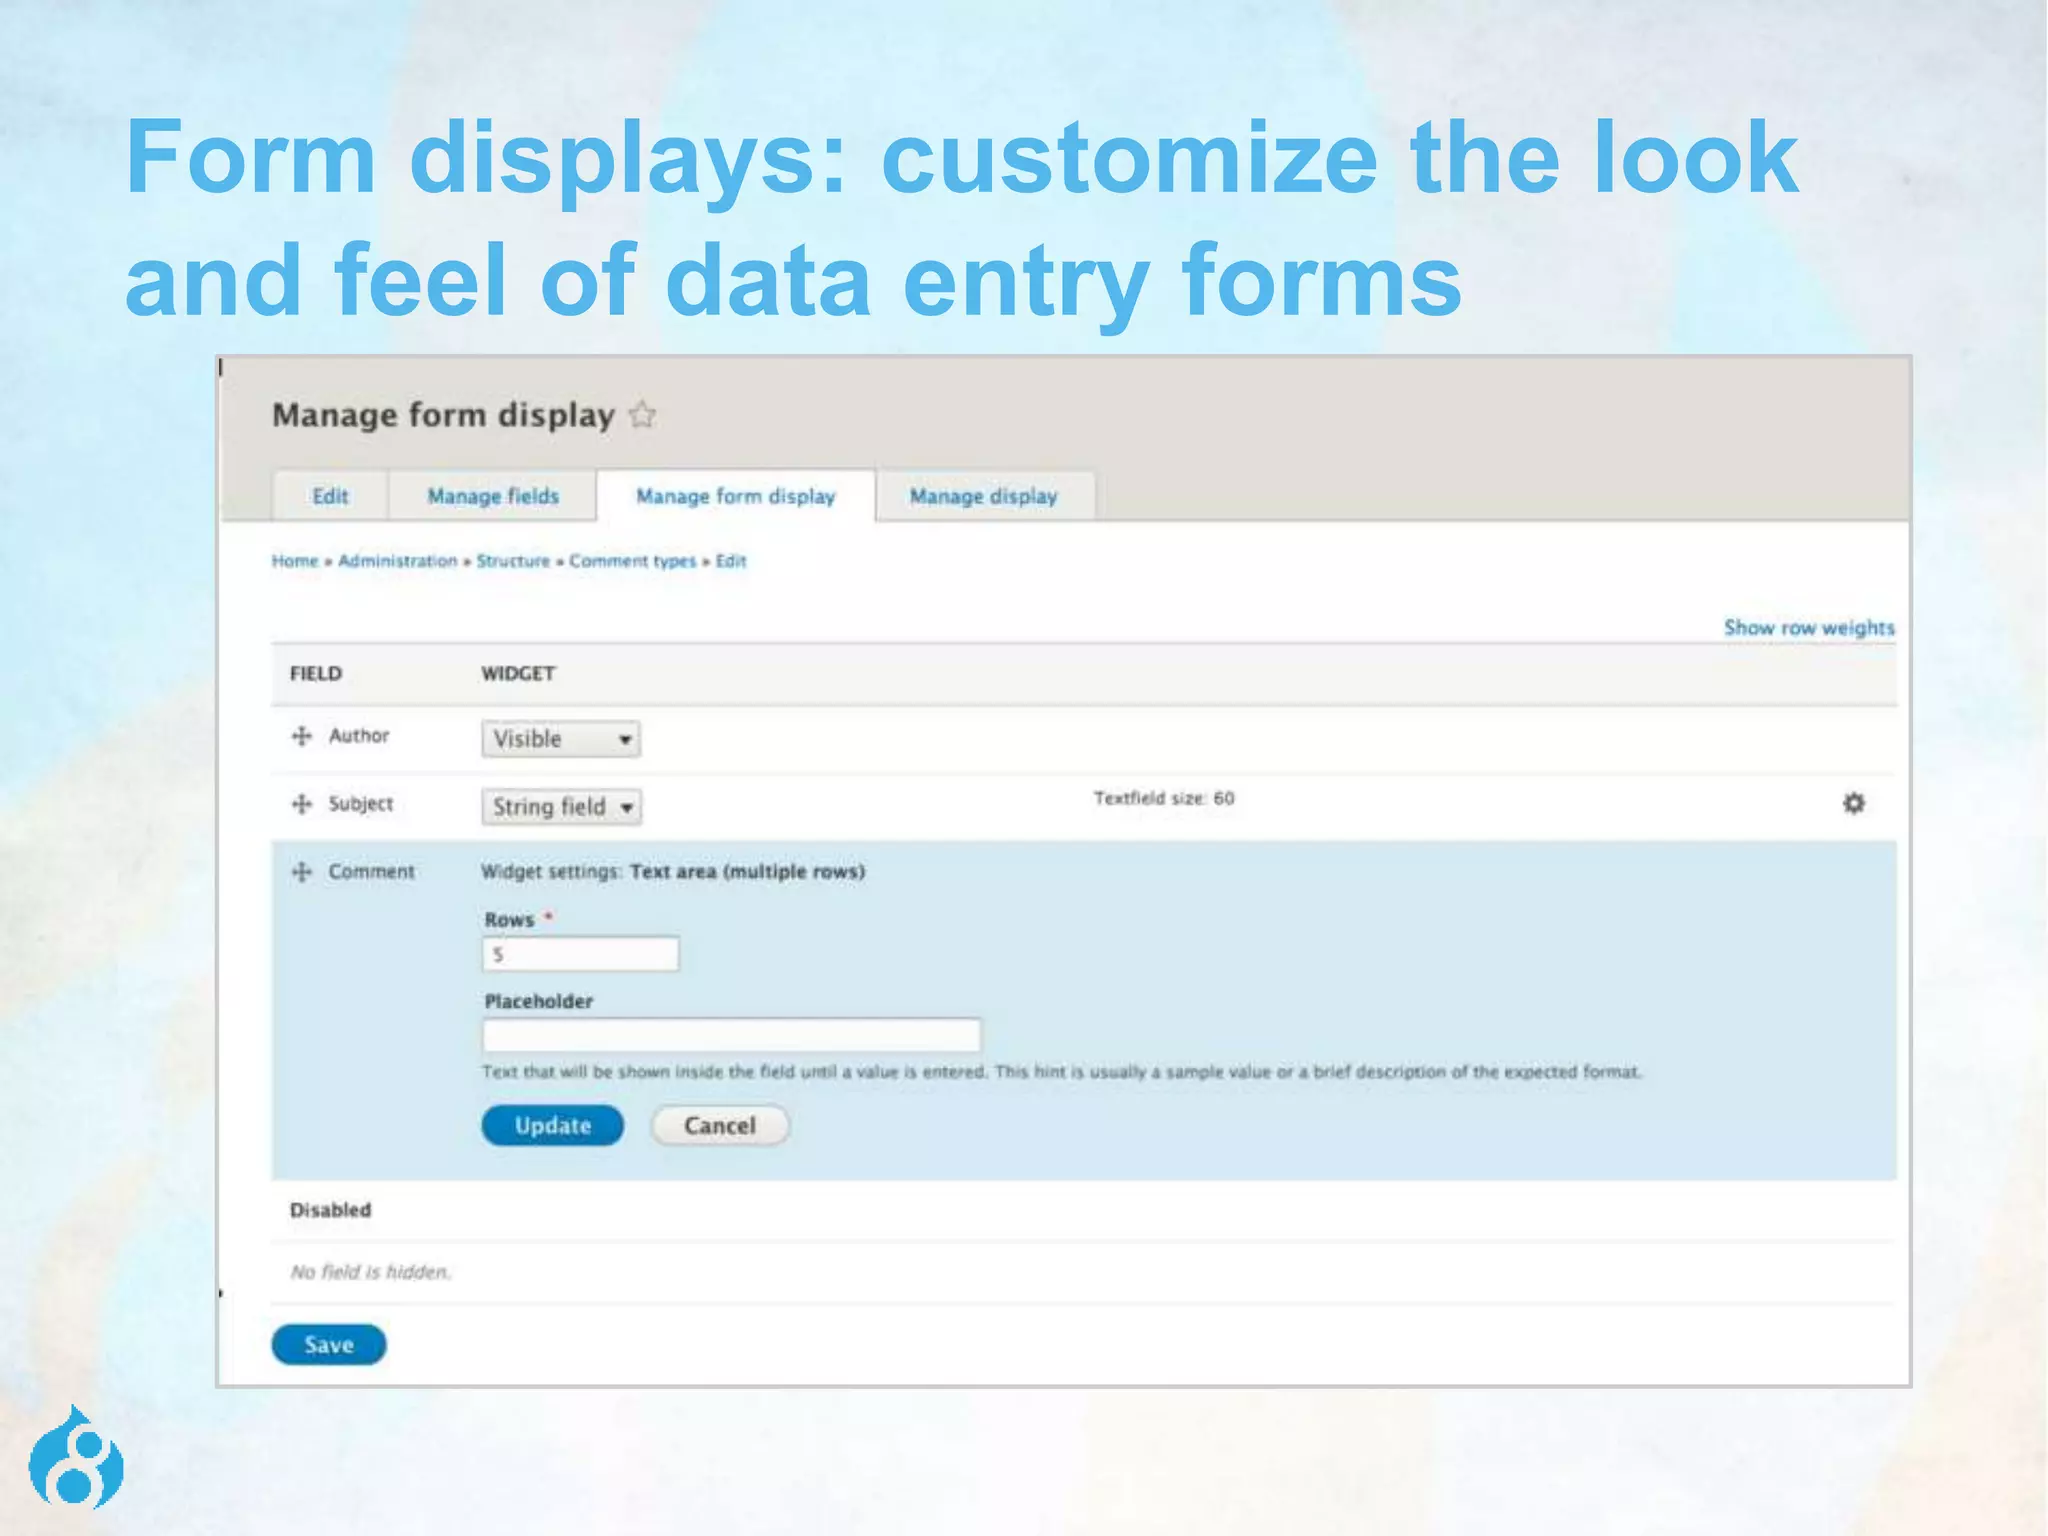Click the Update button
2048x1536 pixels.
pyautogui.click(x=552, y=1126)
